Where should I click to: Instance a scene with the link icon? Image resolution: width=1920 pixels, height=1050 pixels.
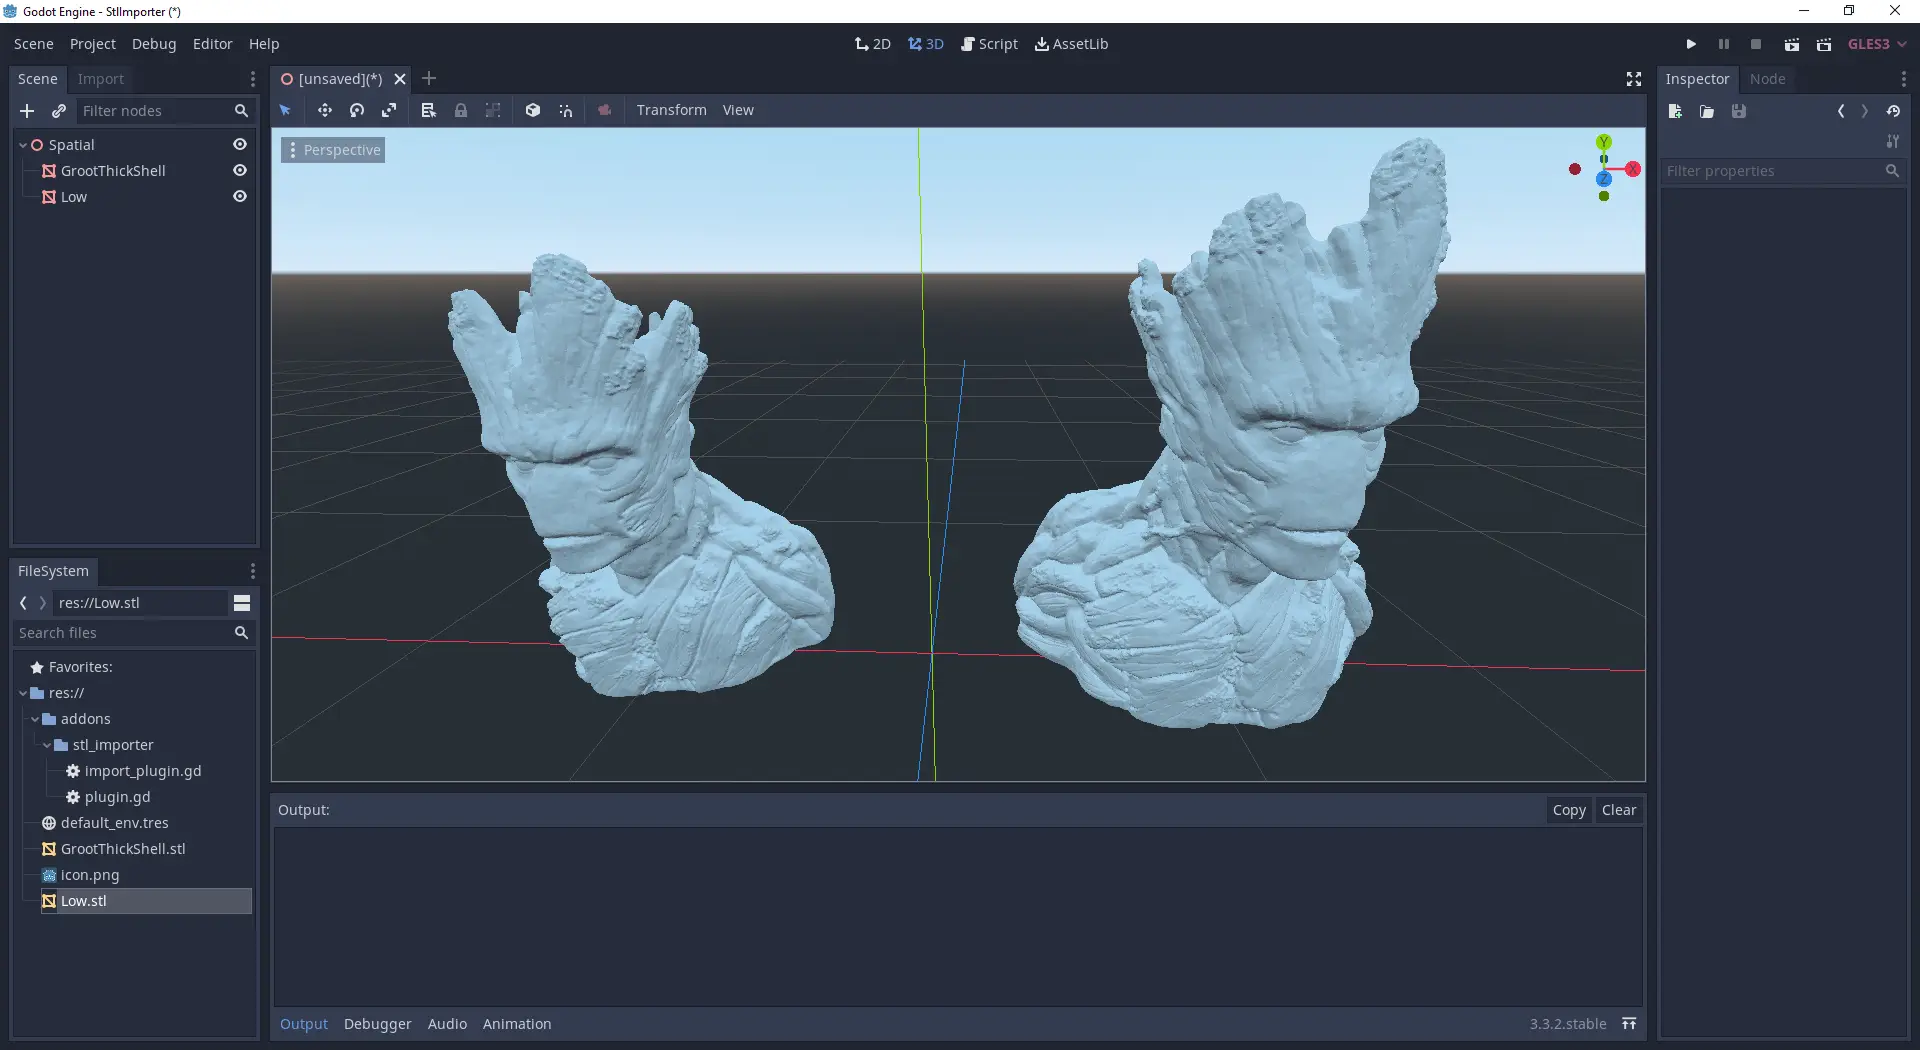coord(59,111)
